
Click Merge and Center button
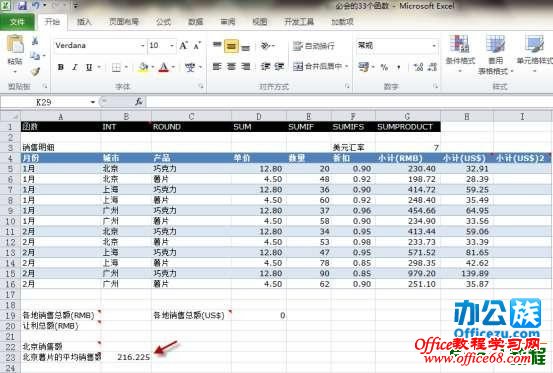click(x=317, y=66)
